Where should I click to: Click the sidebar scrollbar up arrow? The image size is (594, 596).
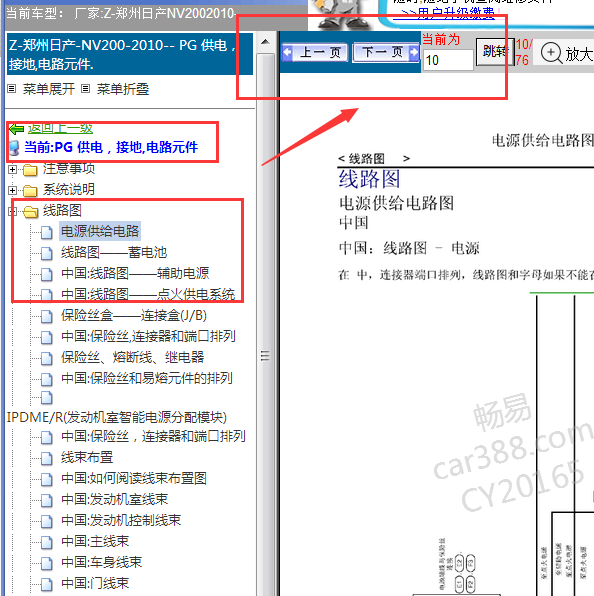point(265,42)
